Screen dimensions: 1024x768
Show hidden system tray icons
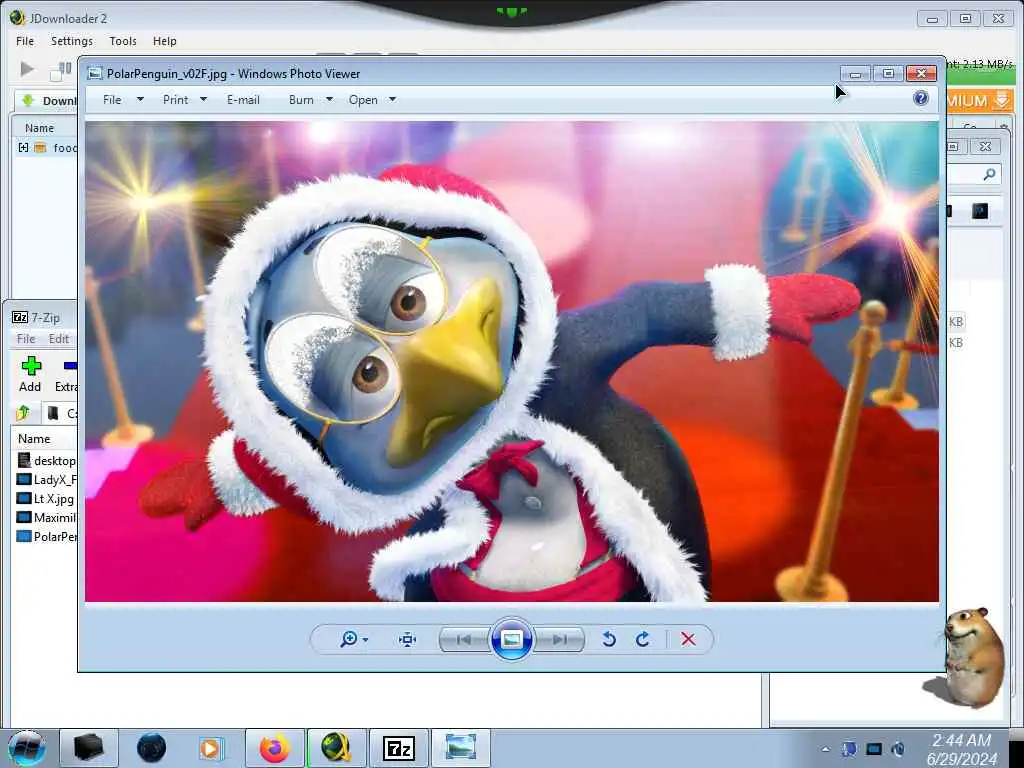click(825, 749)
